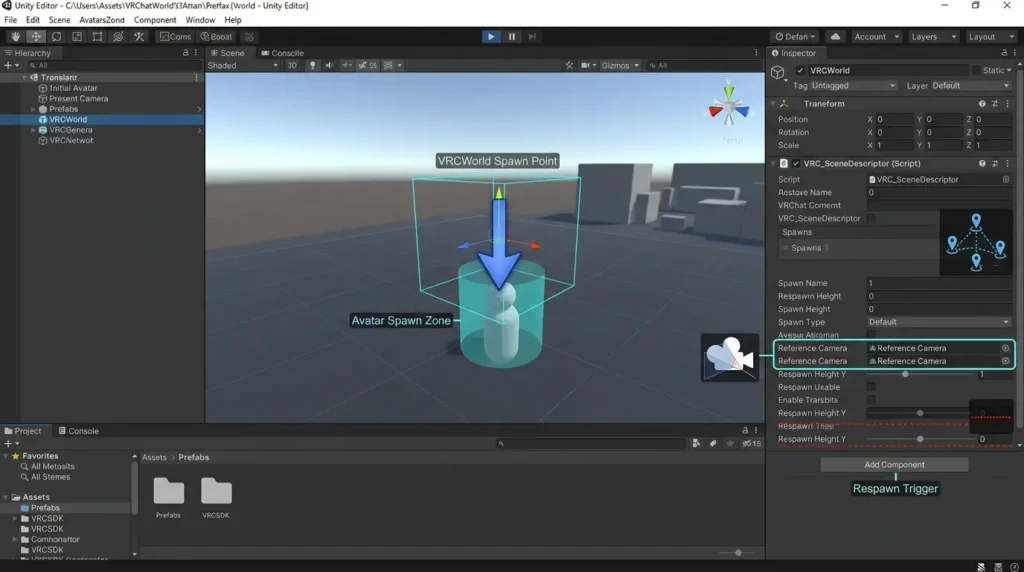The height and width of the screenshot is (572, 1024).
Task: Collapse the Transform component foldout
Action: (x=773, y=104)
